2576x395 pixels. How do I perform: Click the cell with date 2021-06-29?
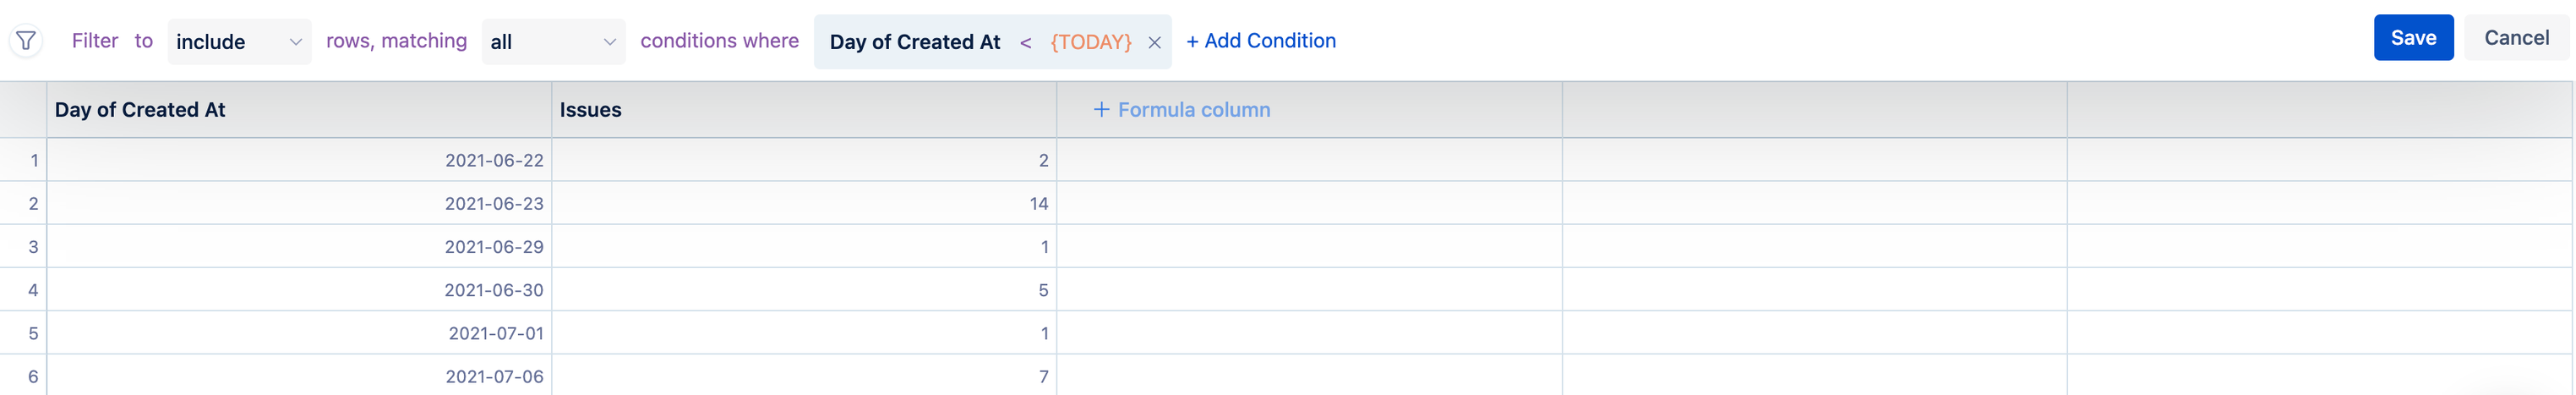pos(494,247)
